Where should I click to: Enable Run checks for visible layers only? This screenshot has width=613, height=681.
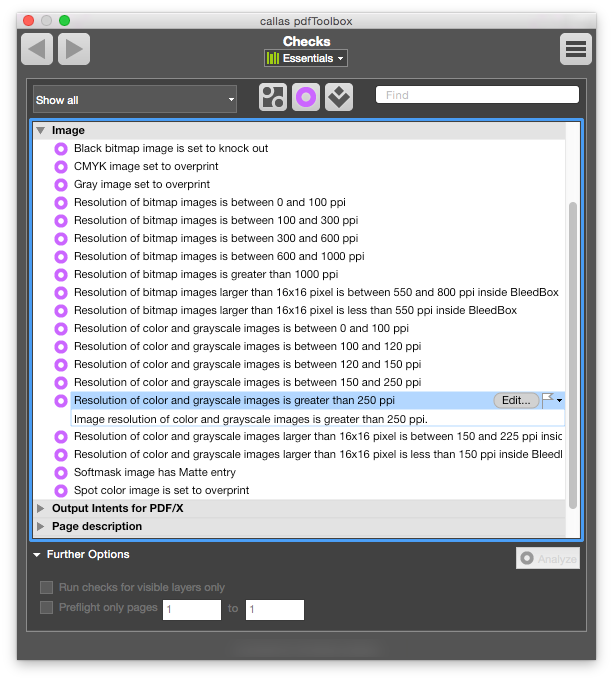click(x=46, y=588)
